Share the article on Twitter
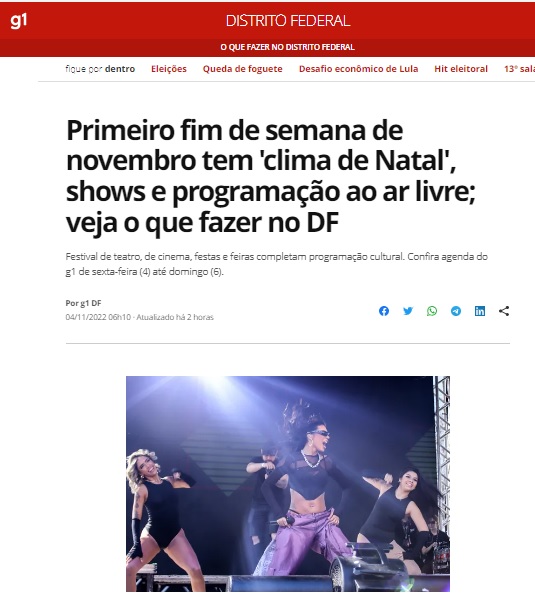Screen dimensions: 535x610 click(408, 311)
